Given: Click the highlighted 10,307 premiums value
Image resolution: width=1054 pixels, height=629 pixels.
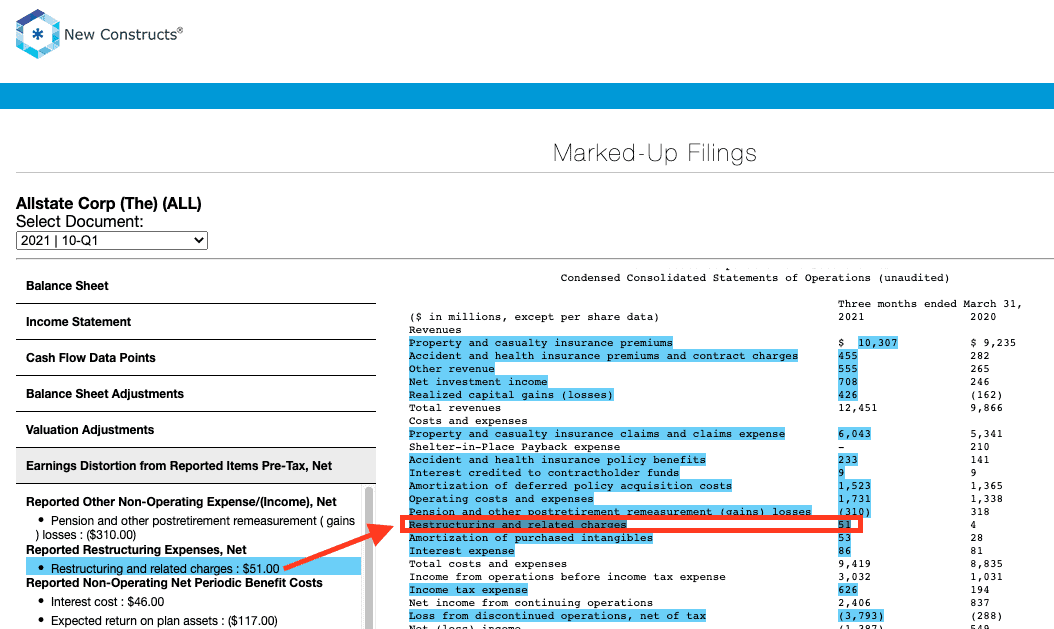Looking at the screenshot, I should pos(877,343).
